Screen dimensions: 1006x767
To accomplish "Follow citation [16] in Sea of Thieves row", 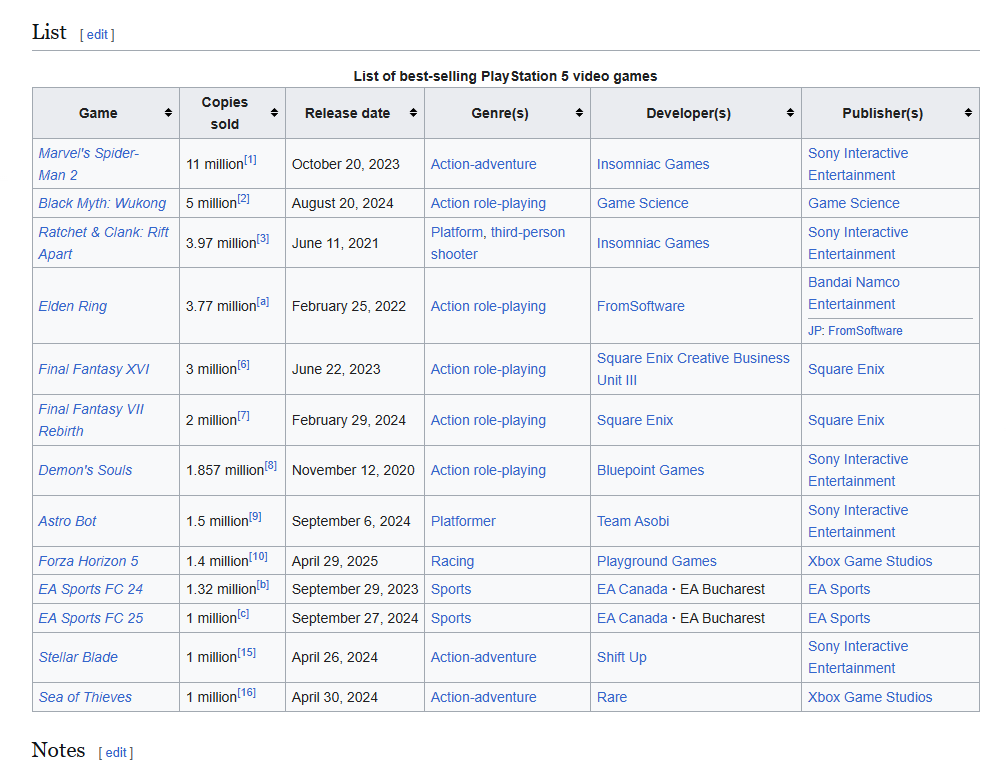I will (246, 693).
